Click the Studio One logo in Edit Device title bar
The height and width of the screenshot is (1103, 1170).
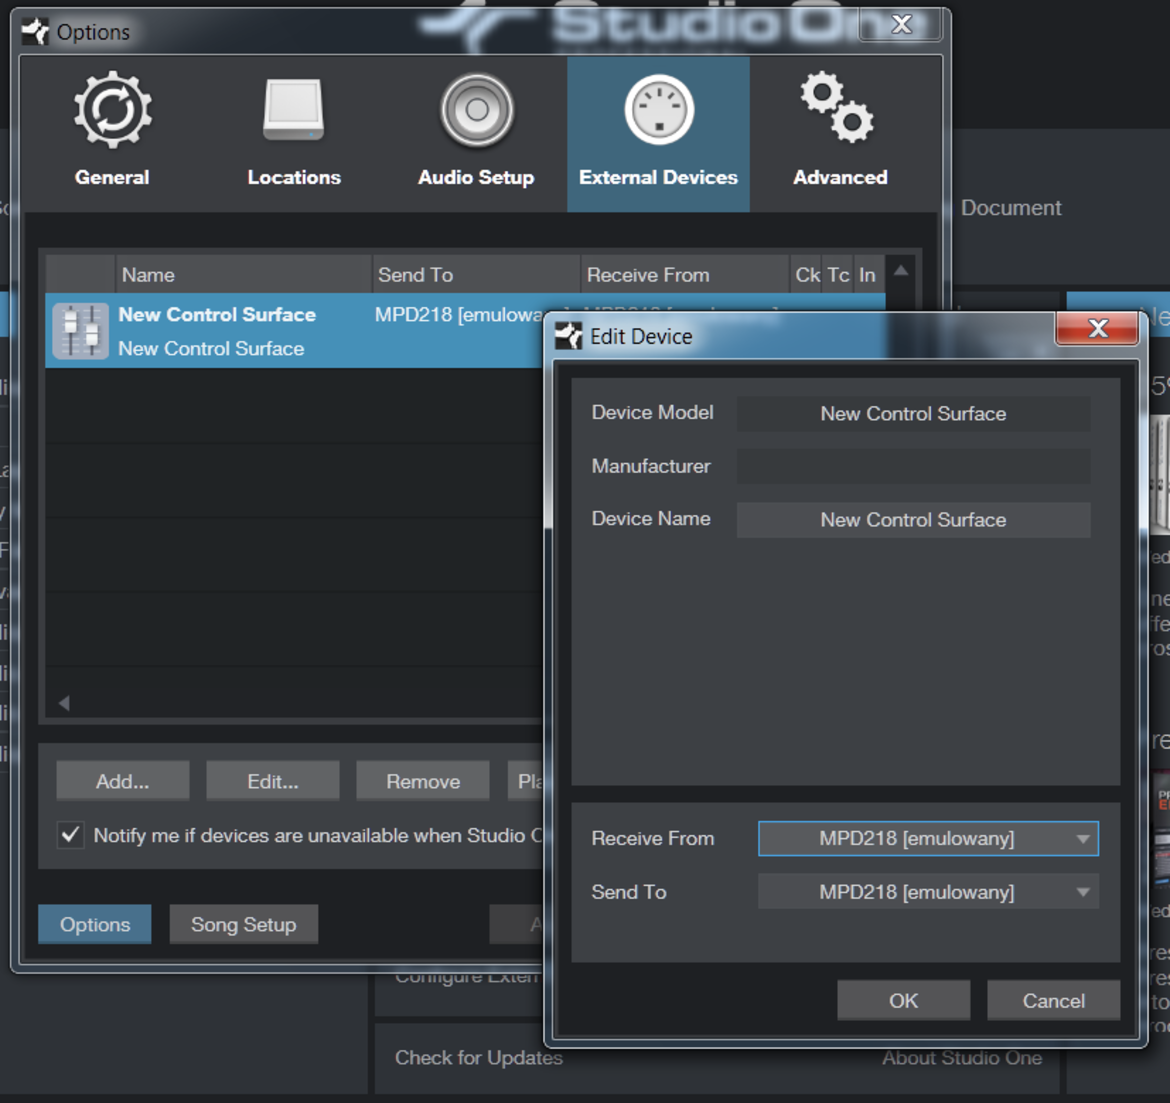[x=569, y=337]
